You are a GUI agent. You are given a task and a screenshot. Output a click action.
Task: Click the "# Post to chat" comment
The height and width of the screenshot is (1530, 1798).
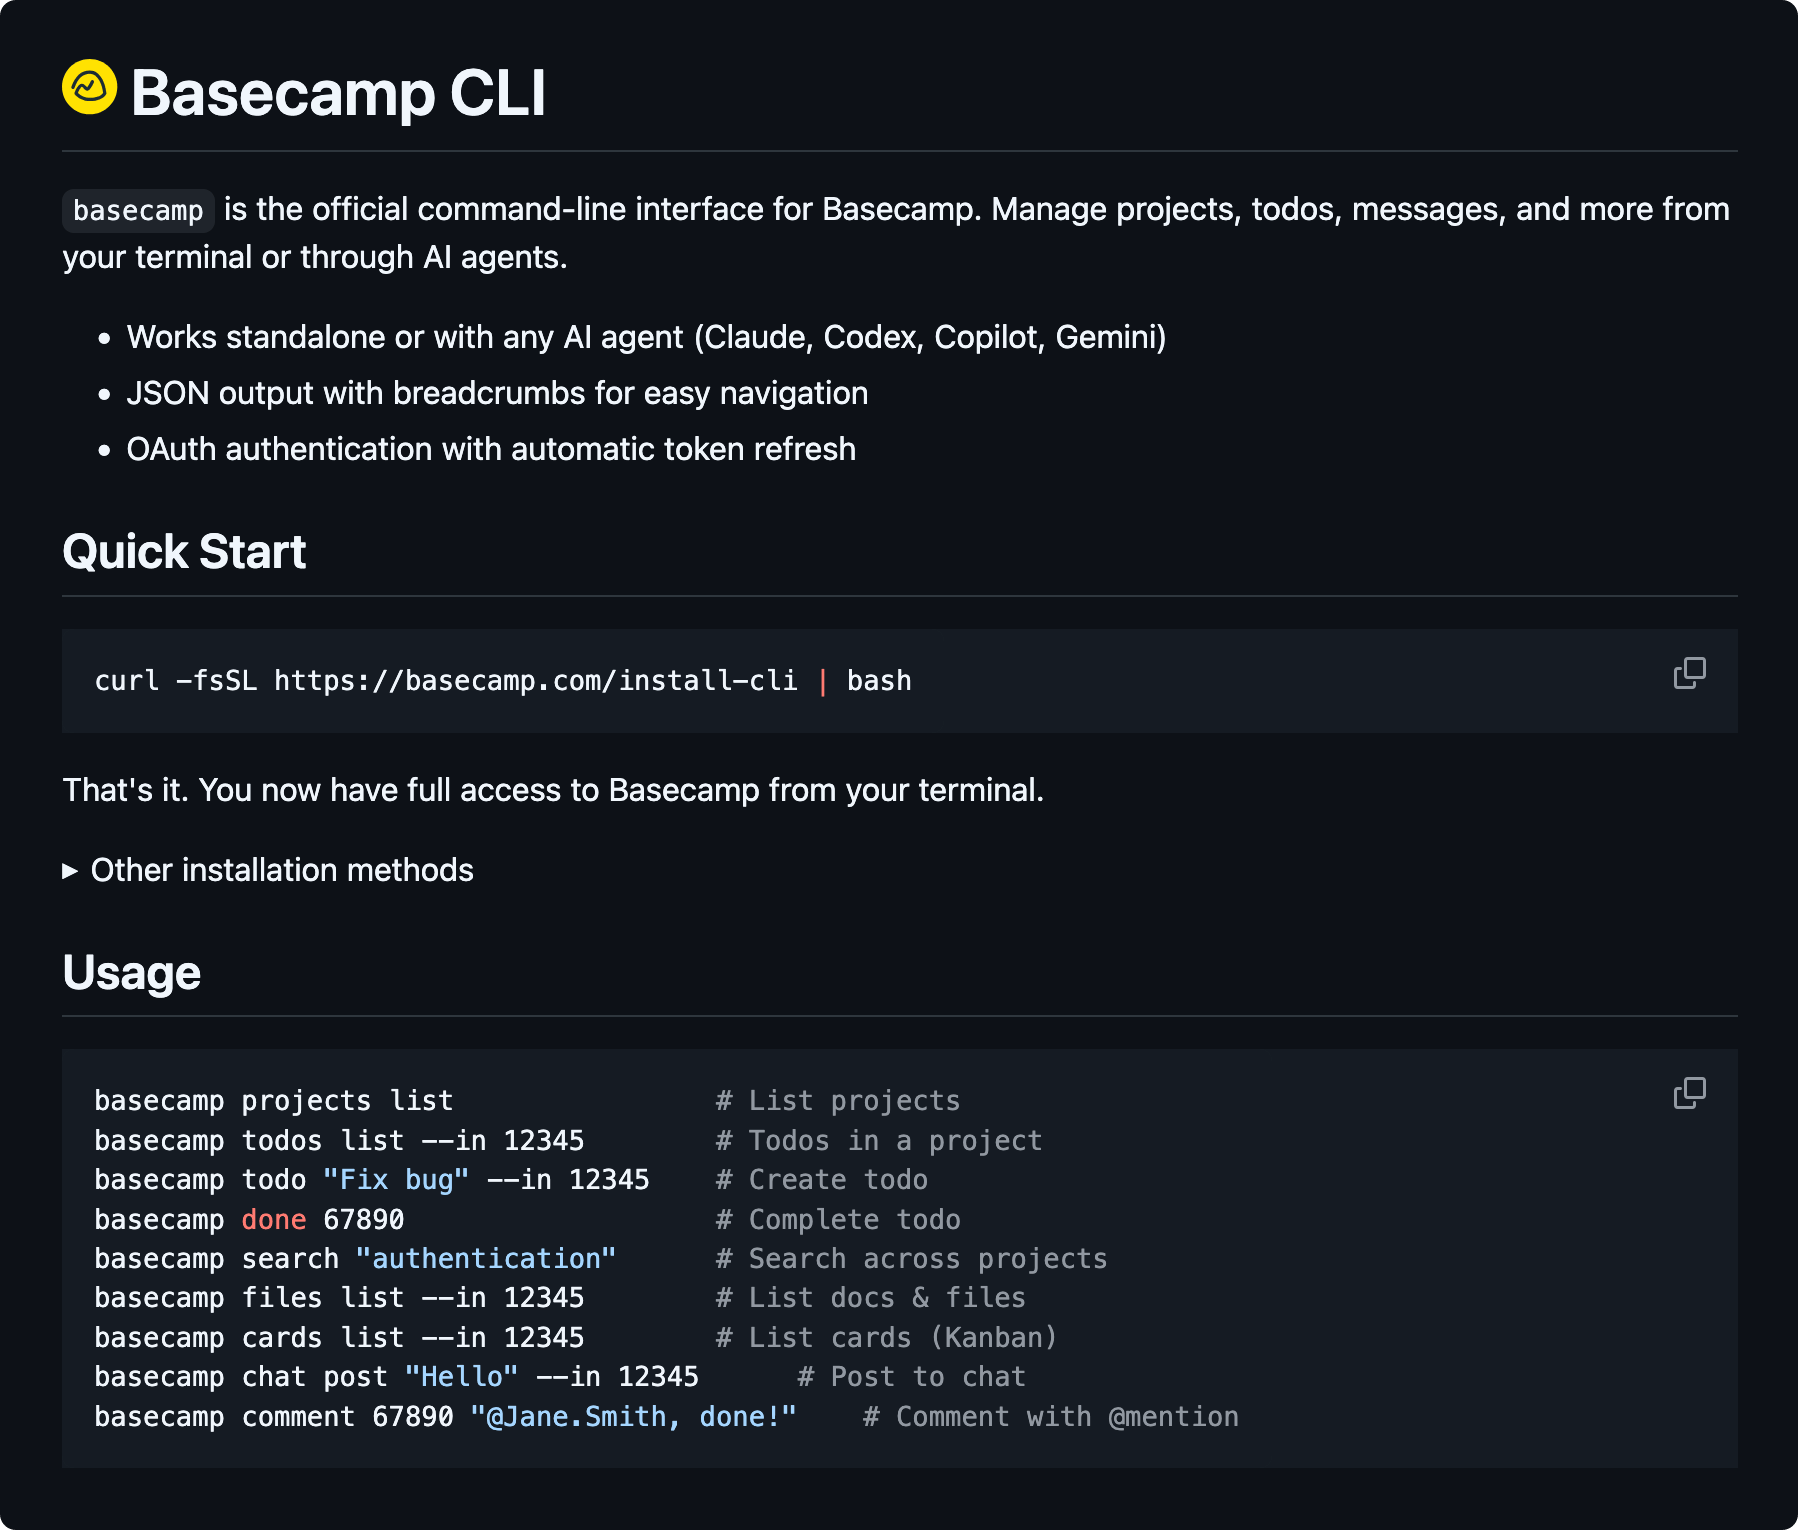pos(912,1377)
